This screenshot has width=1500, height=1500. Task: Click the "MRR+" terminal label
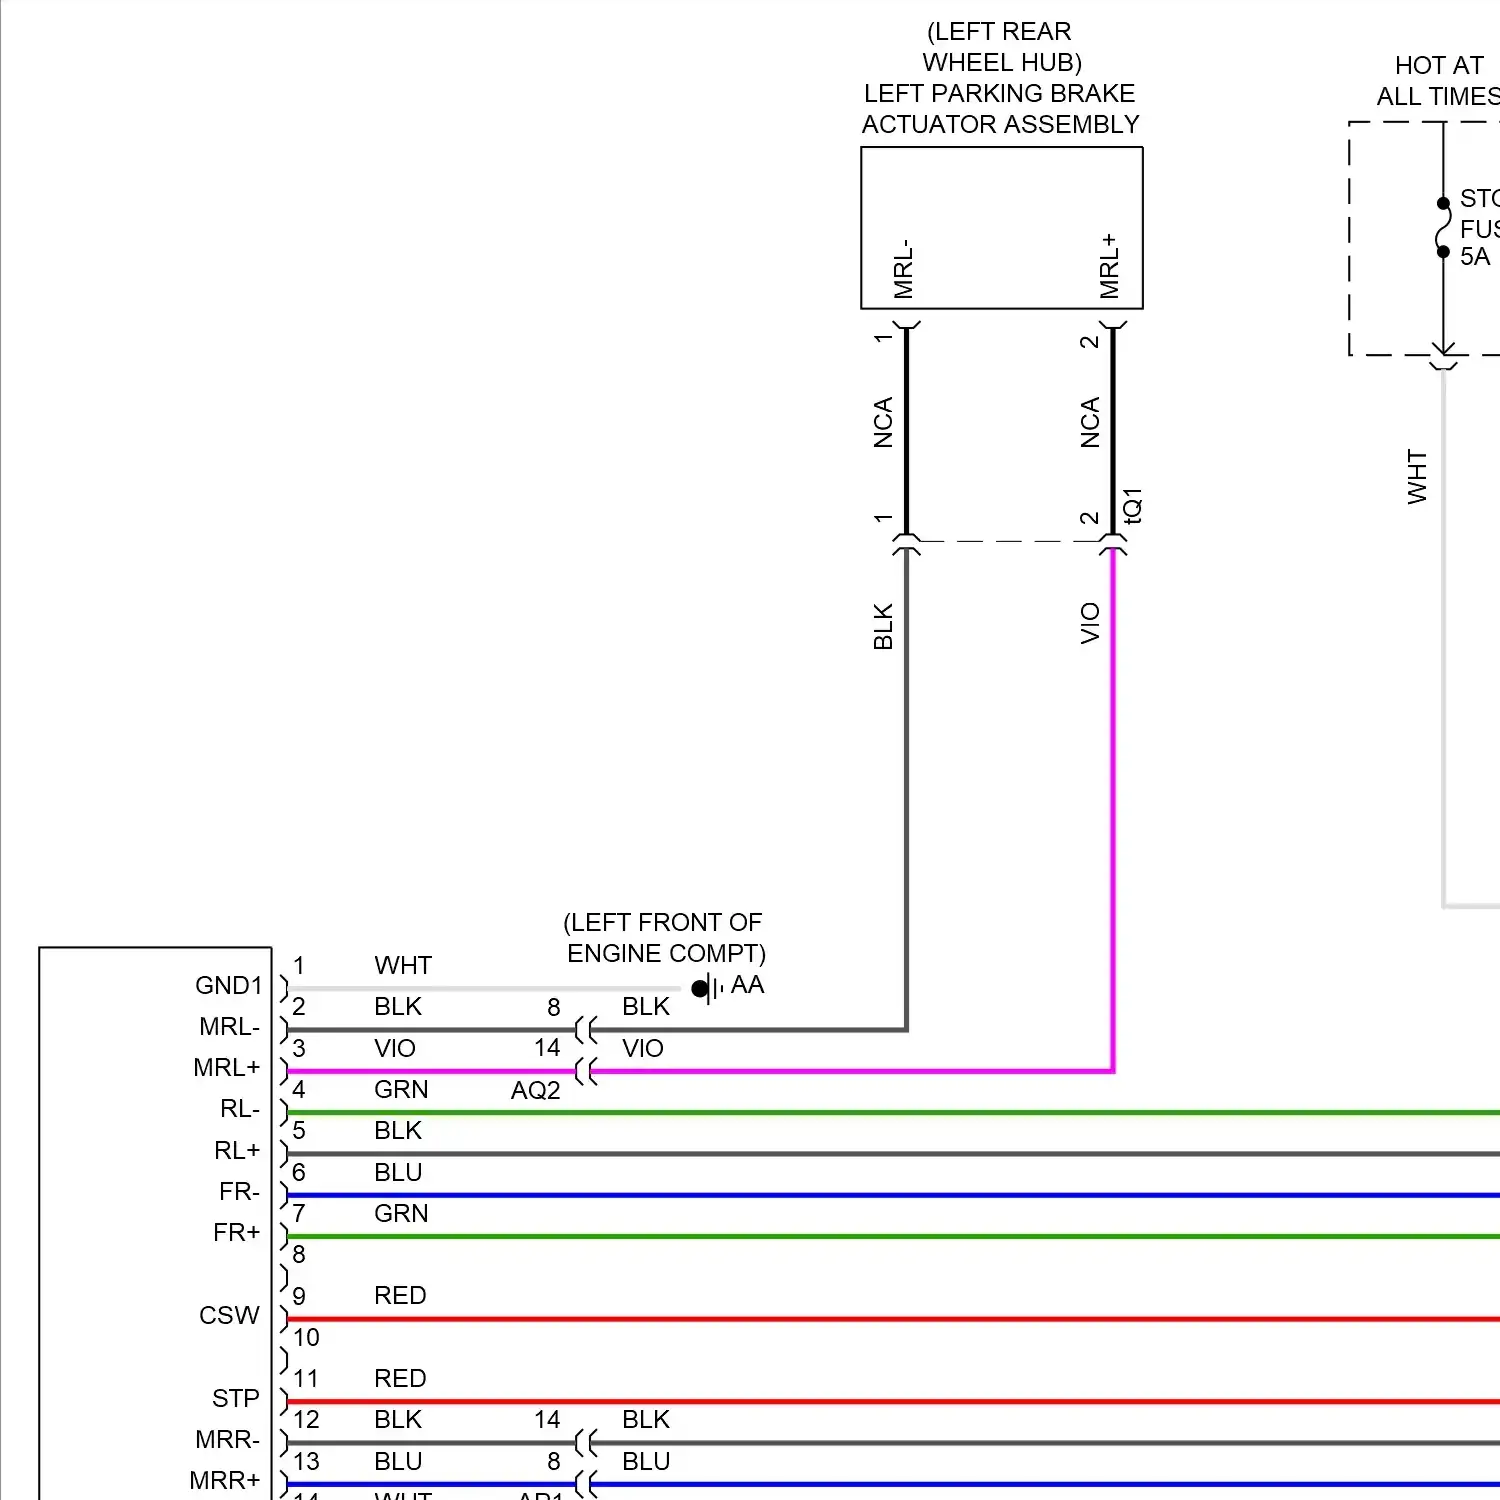point(225,1481)
